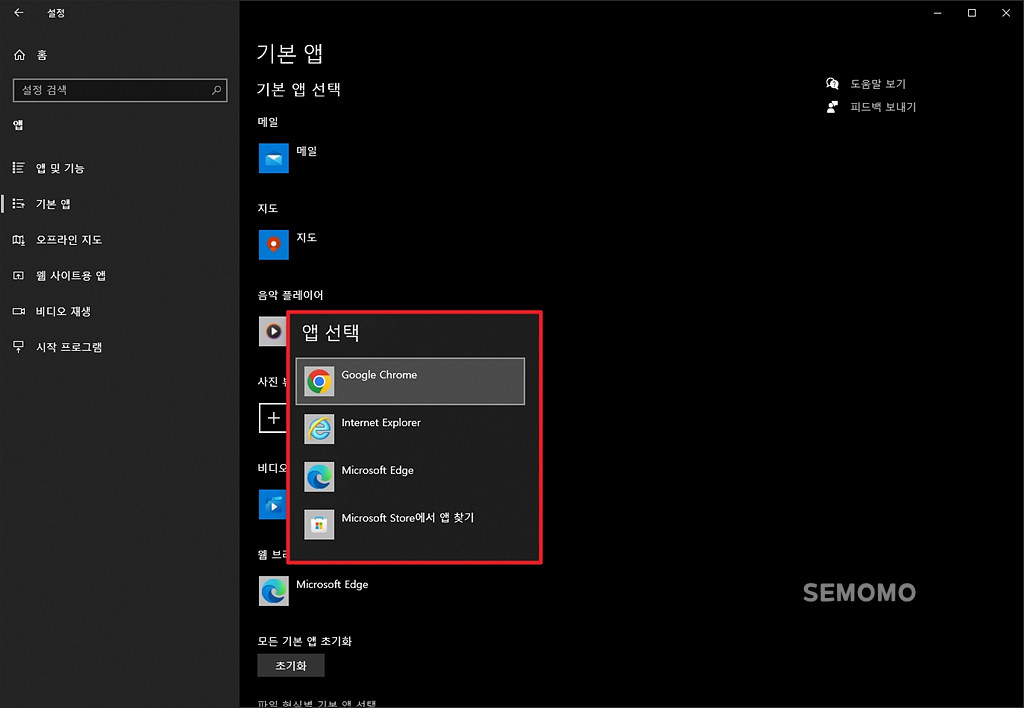Click the Microsoft Store icon
1024x708 pixels.
pos(319,524)
